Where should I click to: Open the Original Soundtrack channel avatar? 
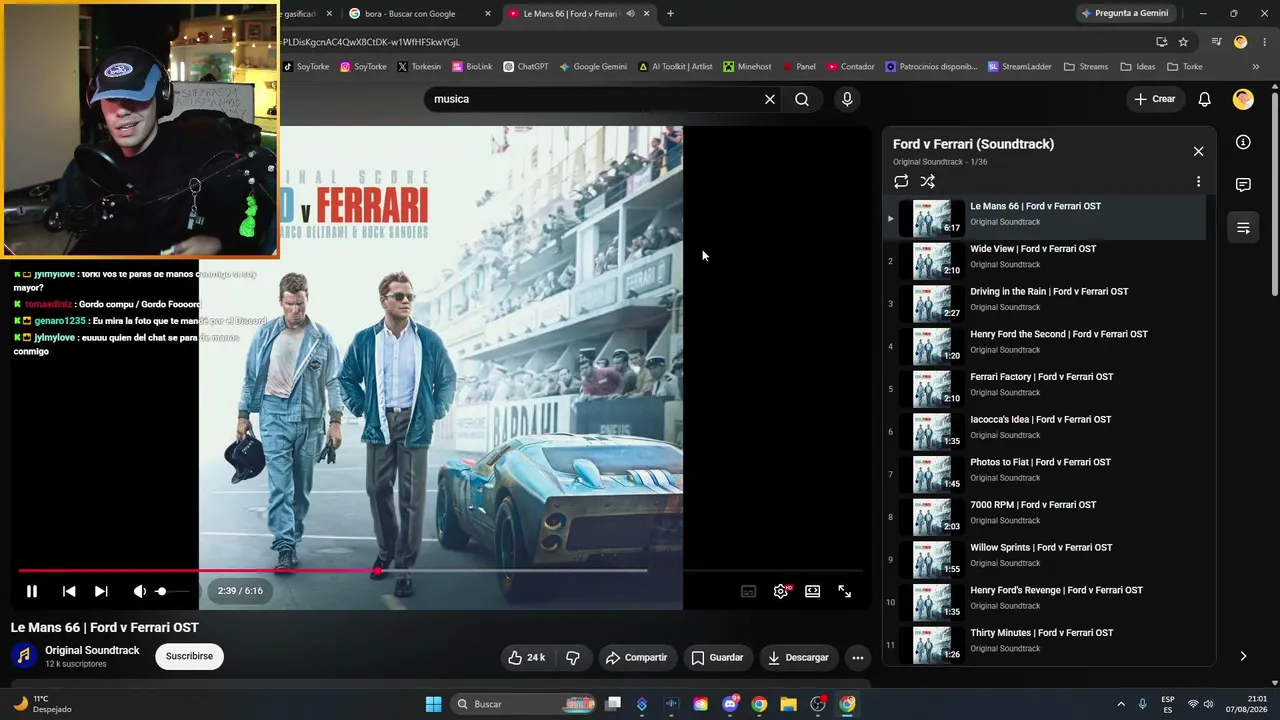(x=24, y=656)
